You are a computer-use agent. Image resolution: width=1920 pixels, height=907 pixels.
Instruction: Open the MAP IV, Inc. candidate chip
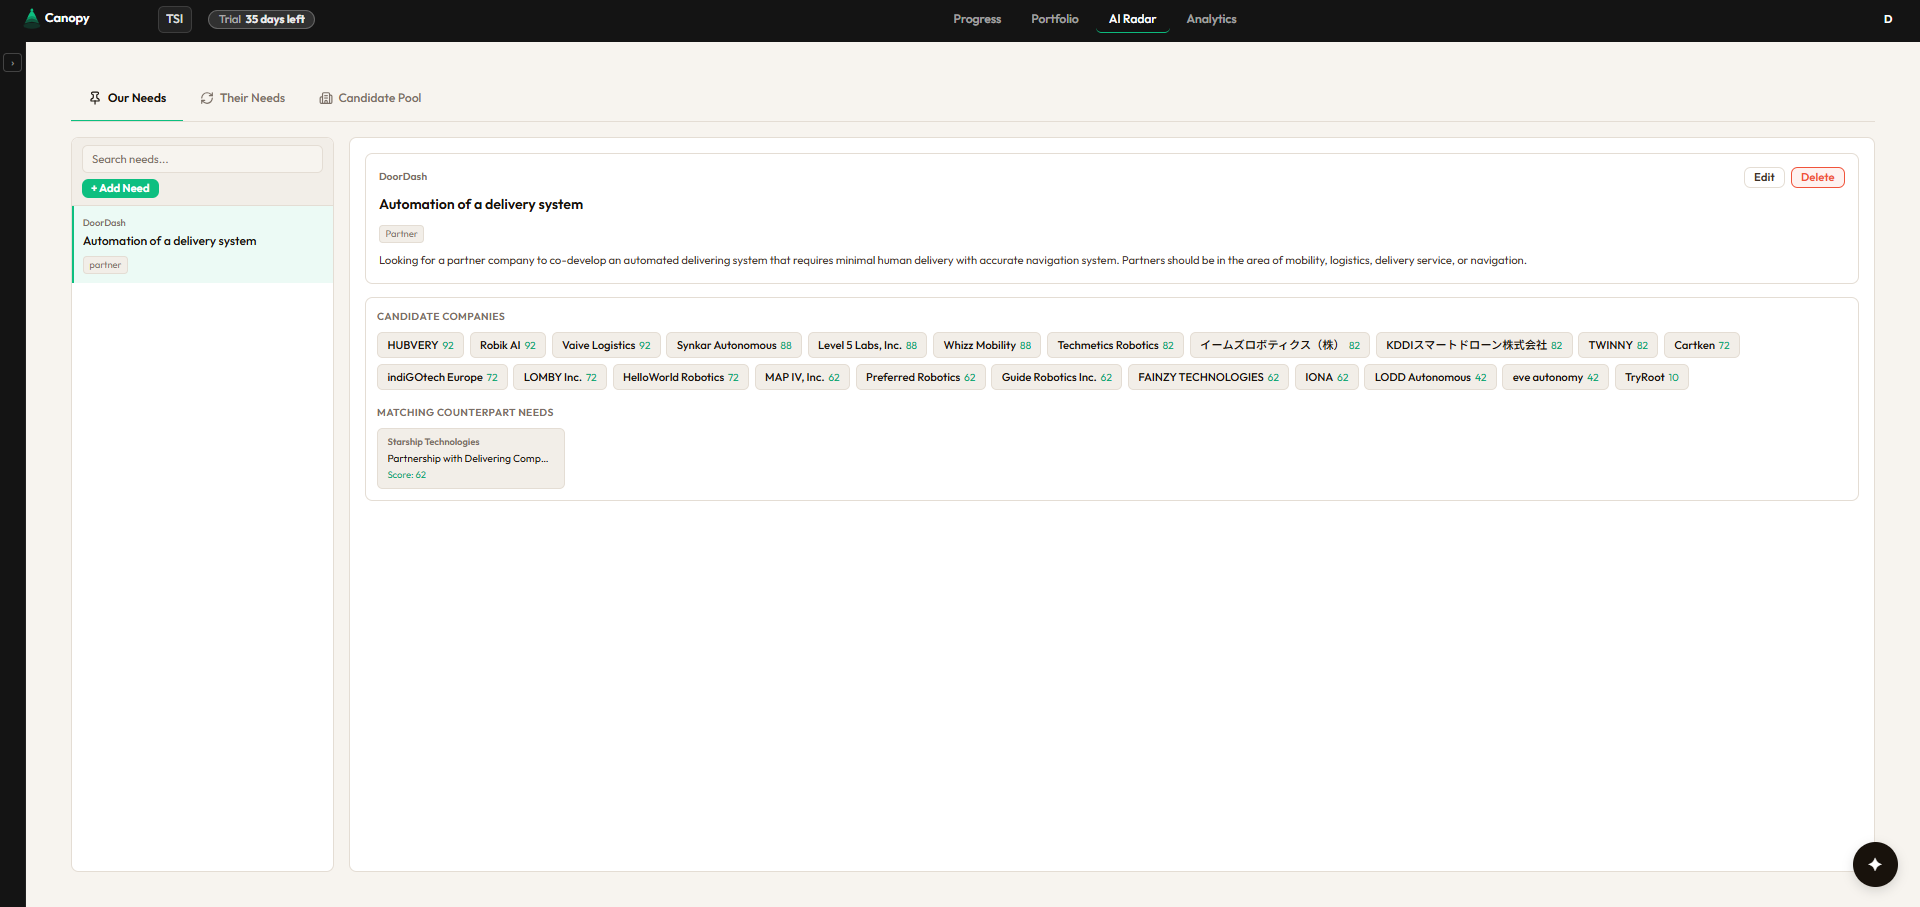tap(802, 377)
